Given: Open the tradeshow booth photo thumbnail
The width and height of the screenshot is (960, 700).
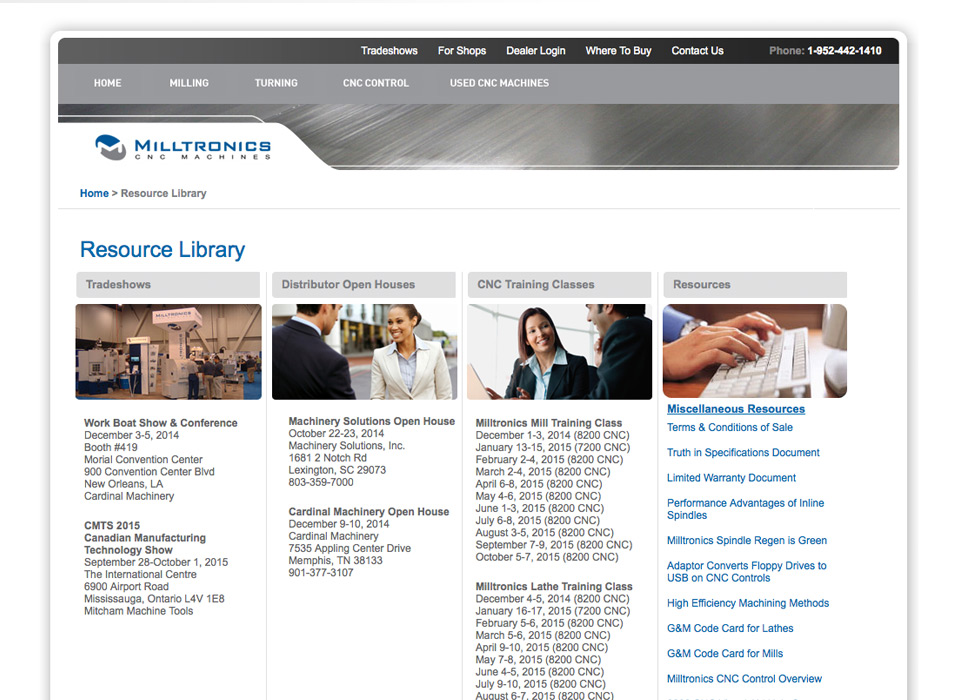Looking at the screenshot, I should pos(168,352).
